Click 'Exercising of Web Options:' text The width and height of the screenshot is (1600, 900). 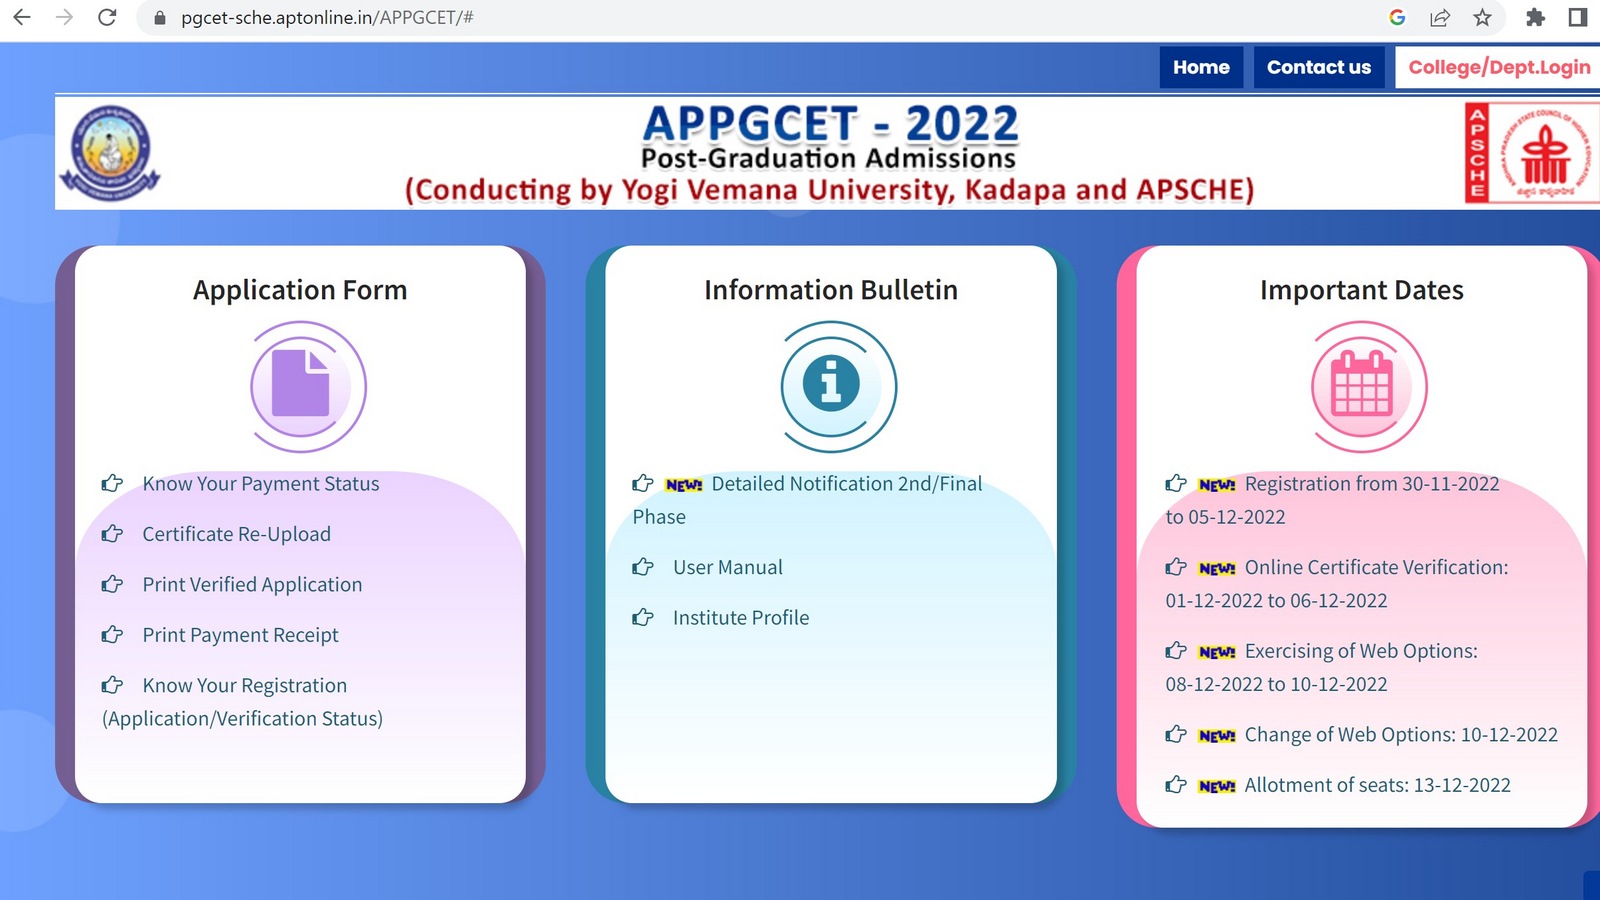[1361, 651]
